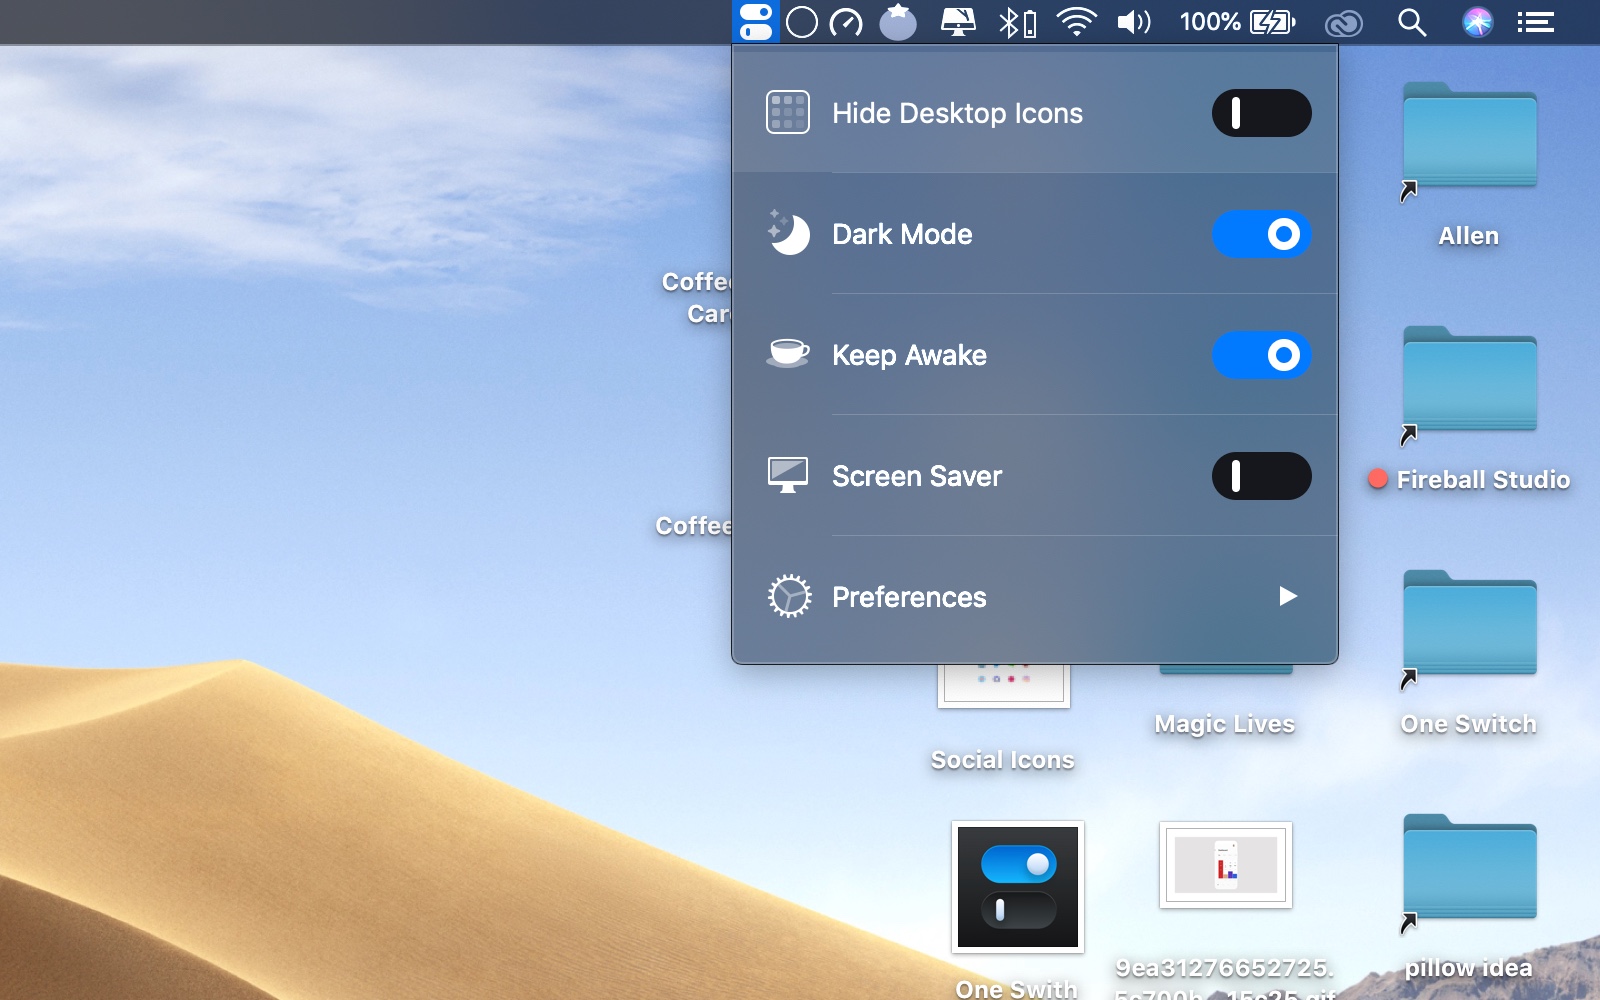Toggle the Hide Desktop Icons switch
The image size is (1600, 1000).
tap(1261, 113)
